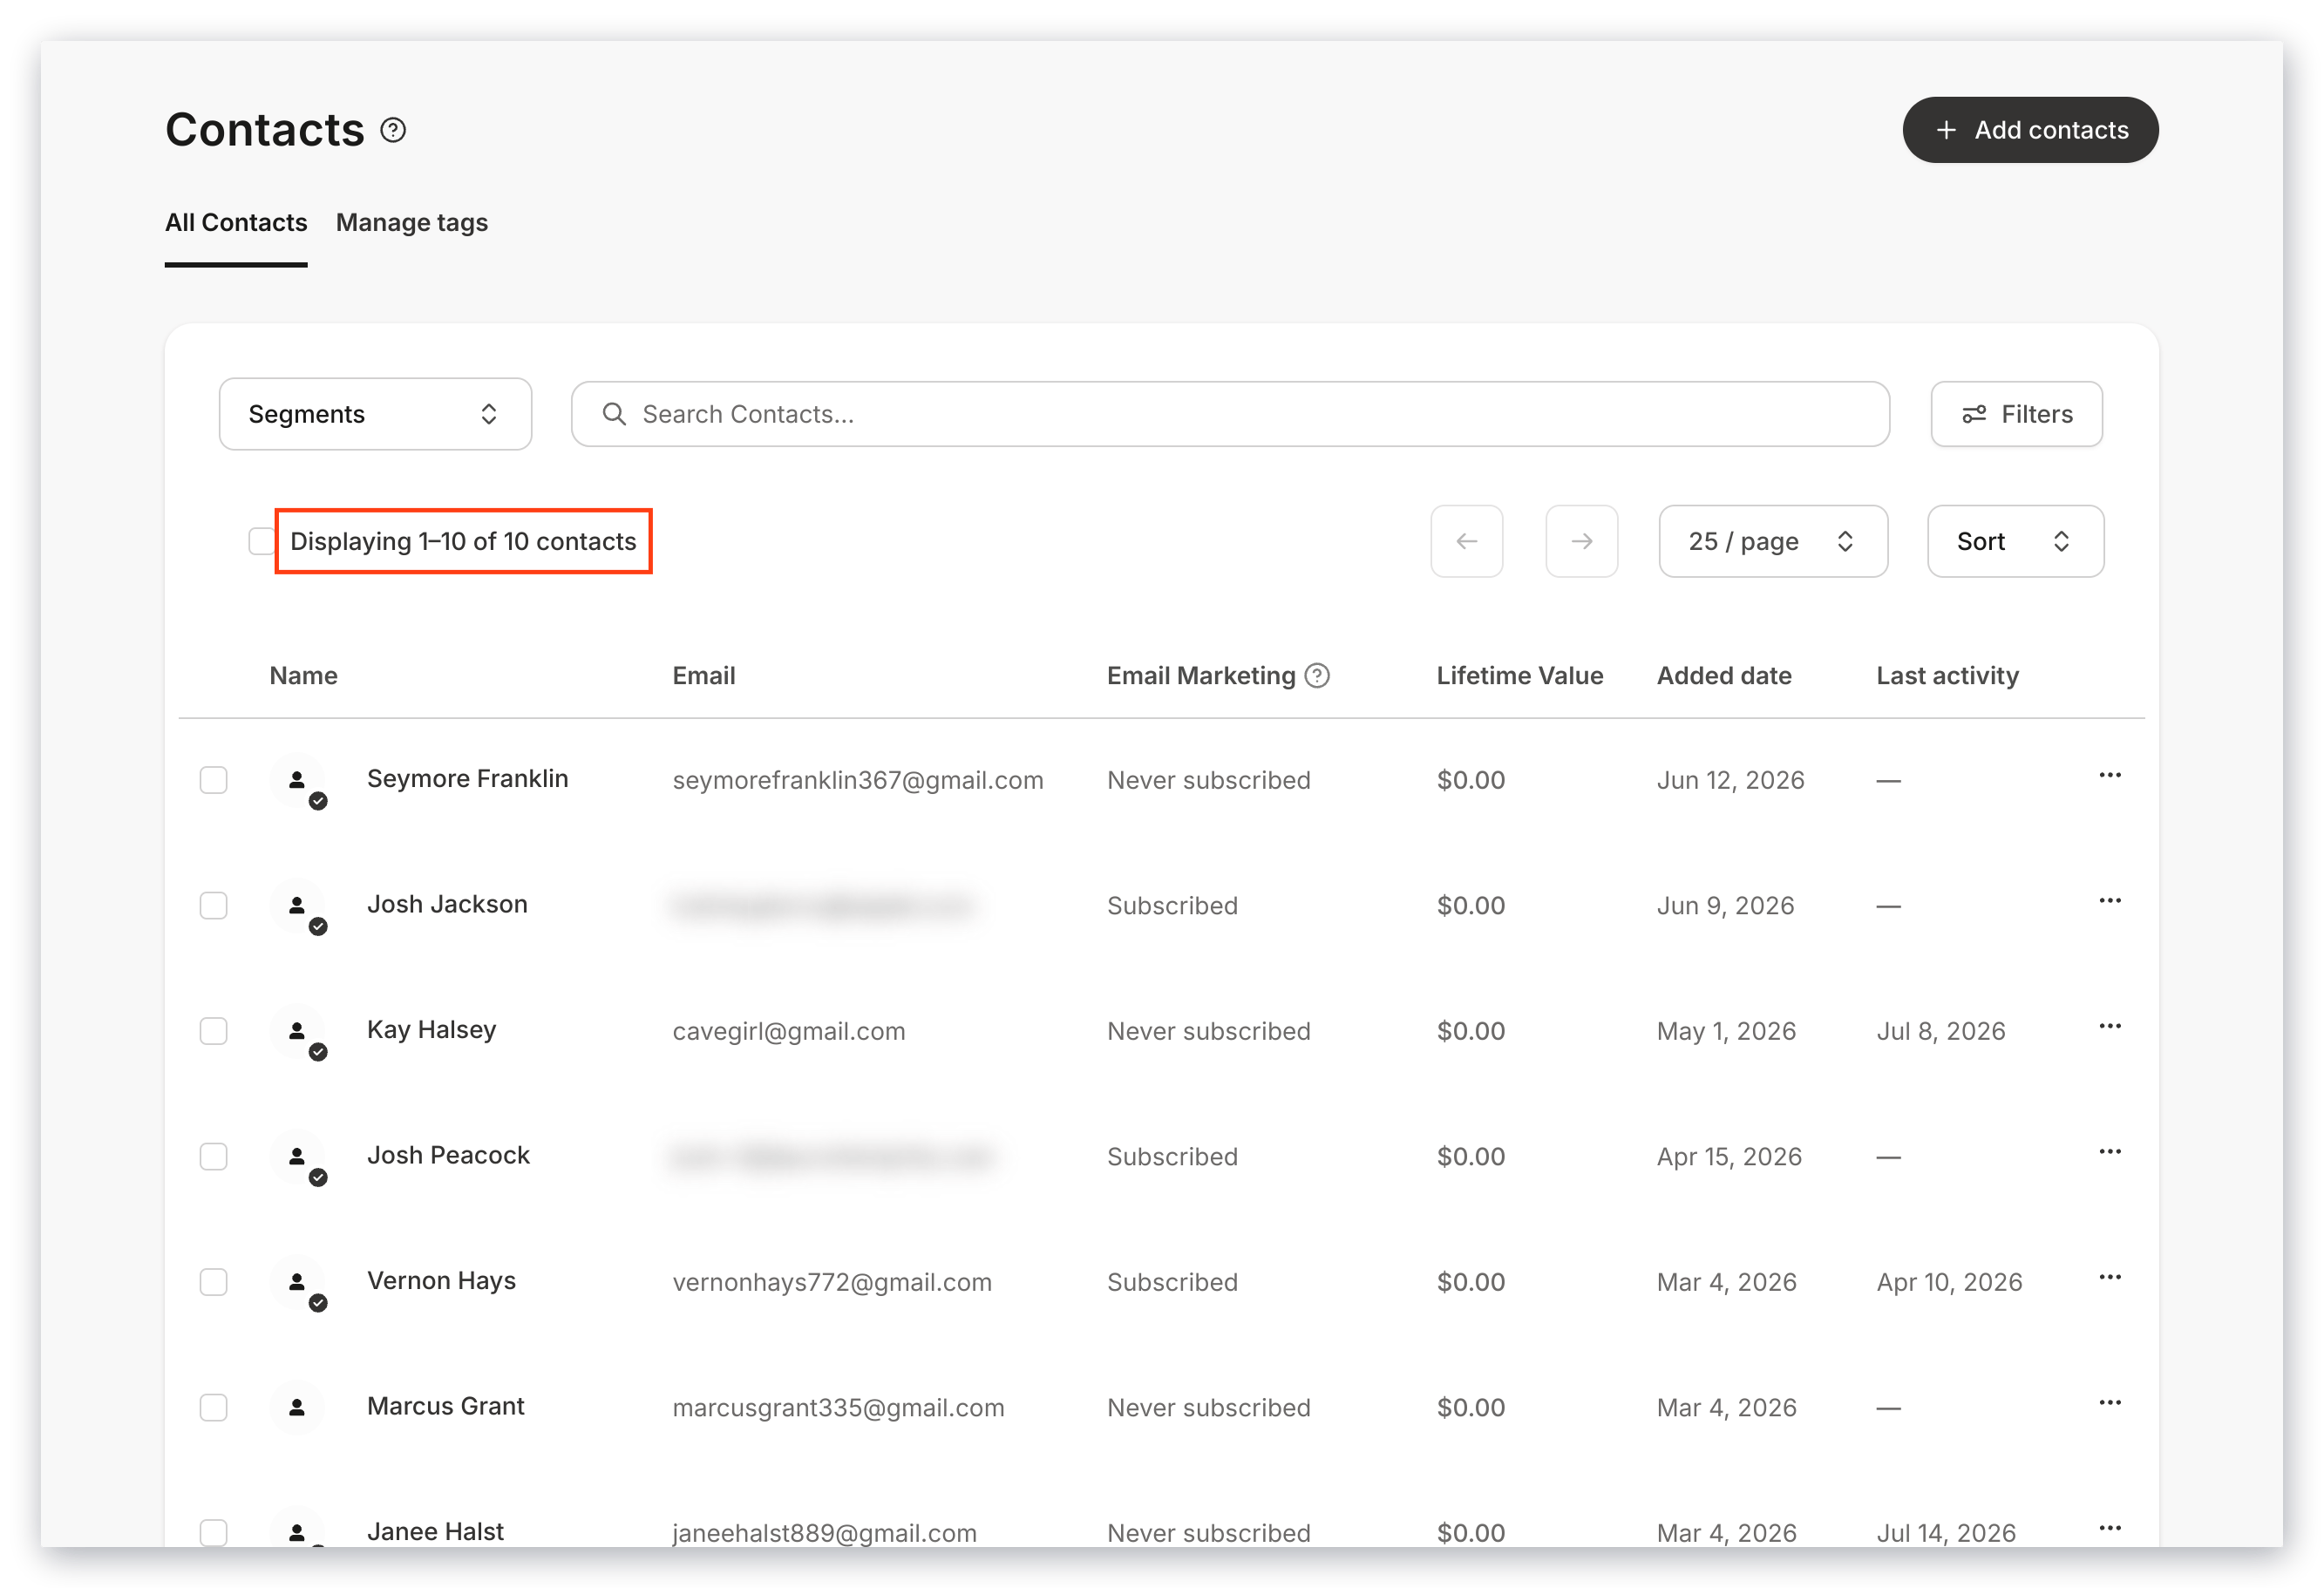Screen dimensions: 2324x1588
Task: Select Josh Peacock's row checkbox
Action: pyautogui.click(x=213, y=1157)
